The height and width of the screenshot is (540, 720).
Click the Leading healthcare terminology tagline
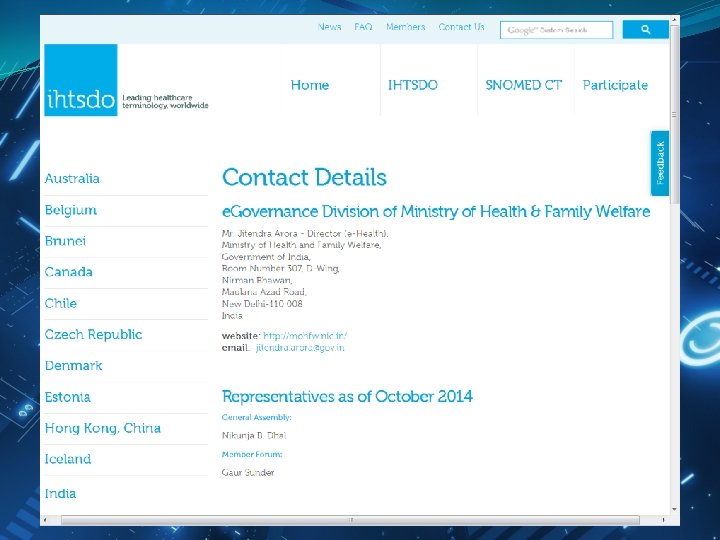(x=165, y=101)
